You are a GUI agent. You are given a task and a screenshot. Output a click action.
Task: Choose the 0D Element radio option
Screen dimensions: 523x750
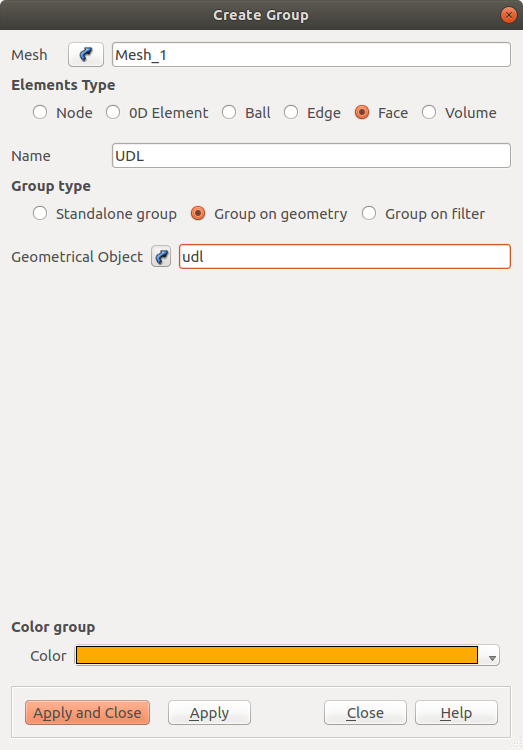(113, 112)
